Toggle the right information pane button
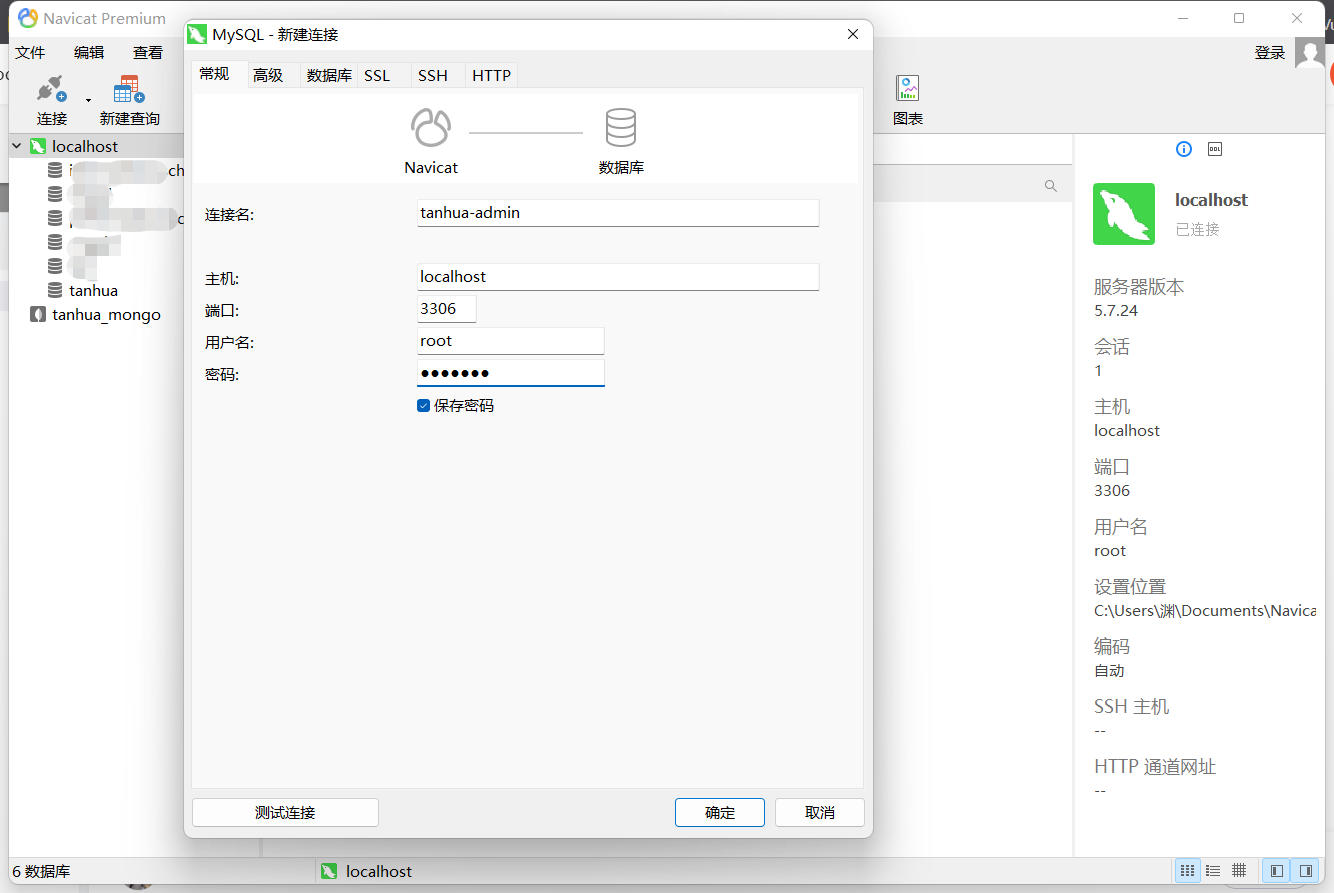This screenshot has width=1334, height=893. 1305,871
